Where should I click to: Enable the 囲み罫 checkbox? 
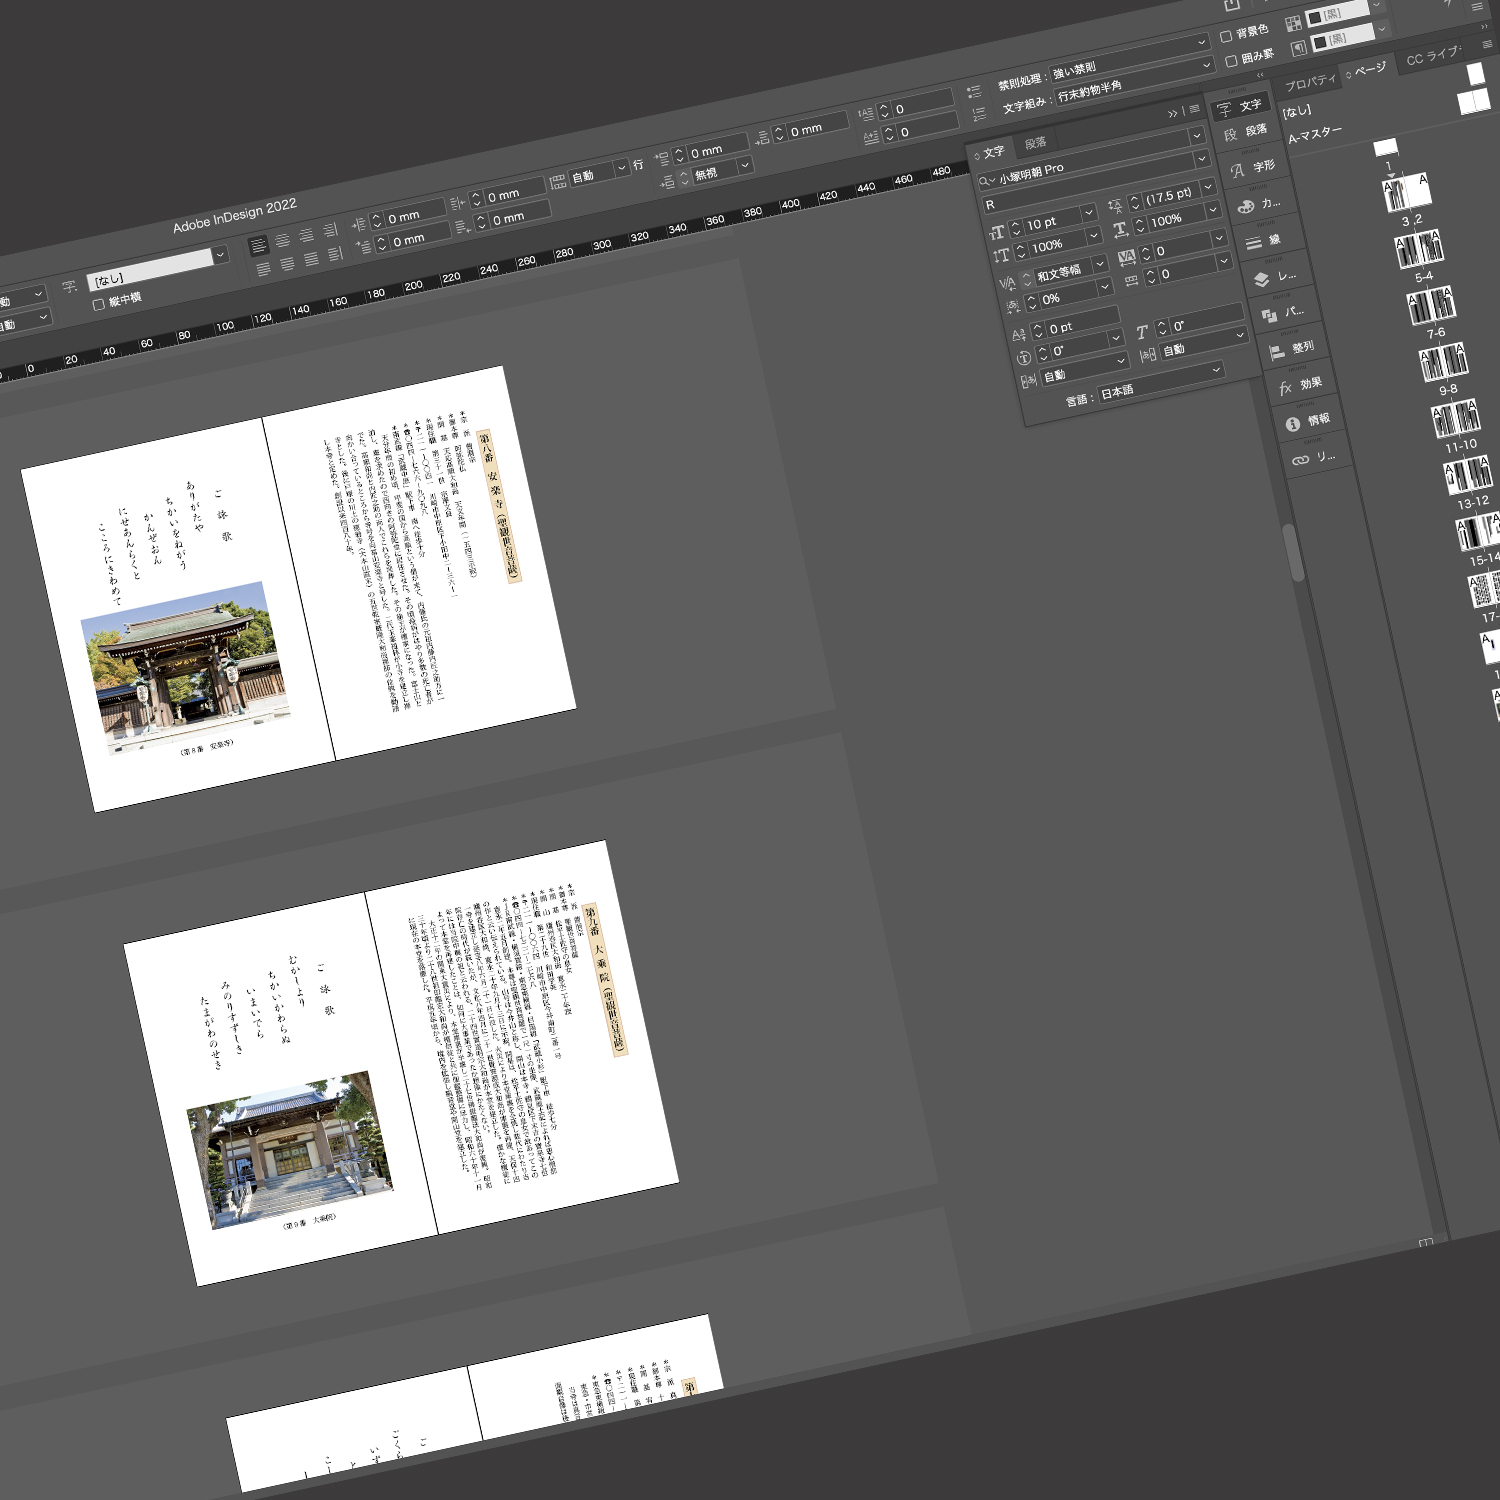tap(1231, 61)
